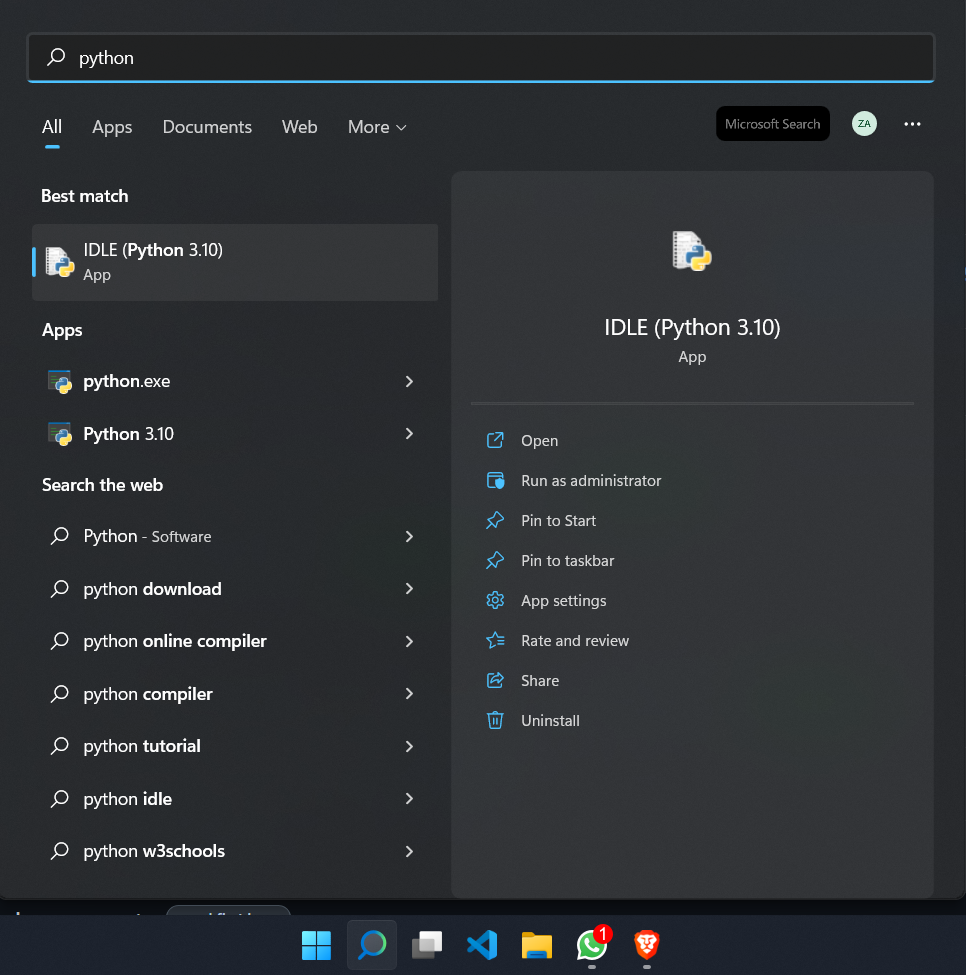This screenshot has width=966, height=975.
Task: Click the Open launch icon
Action: point(495,440)
